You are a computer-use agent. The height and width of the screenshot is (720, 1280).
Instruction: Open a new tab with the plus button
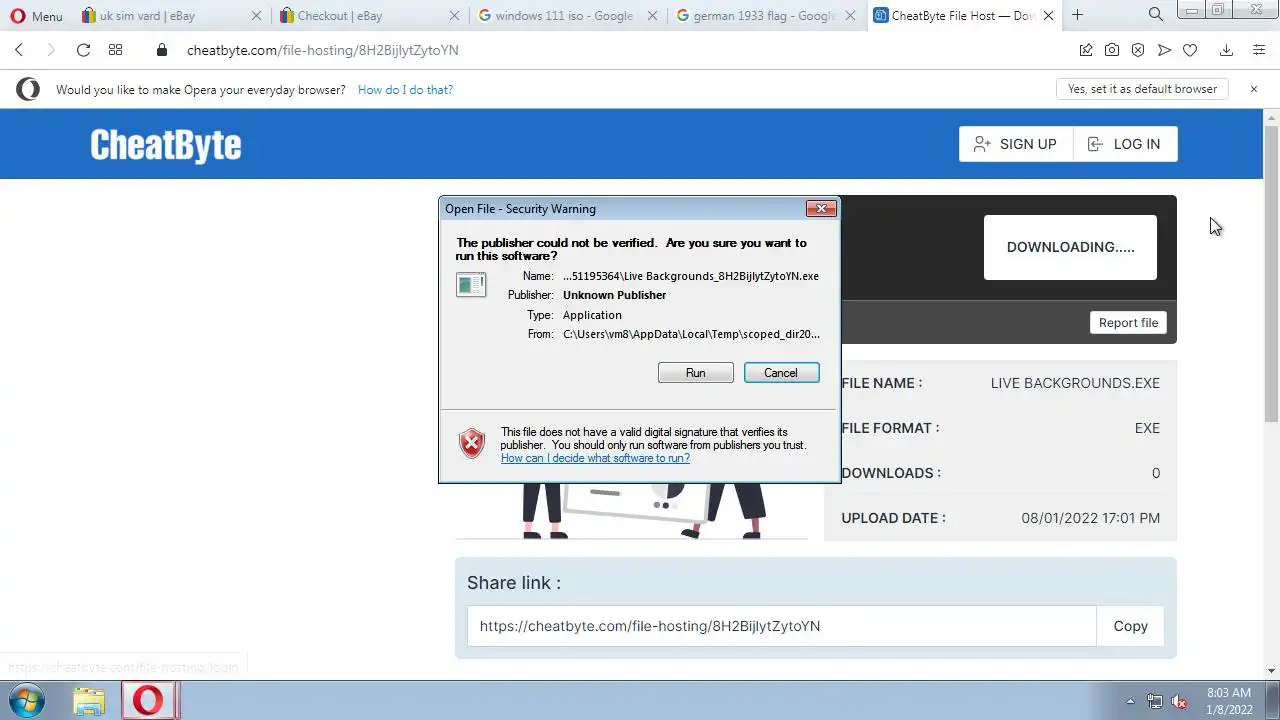click(x=1077, y=15)
